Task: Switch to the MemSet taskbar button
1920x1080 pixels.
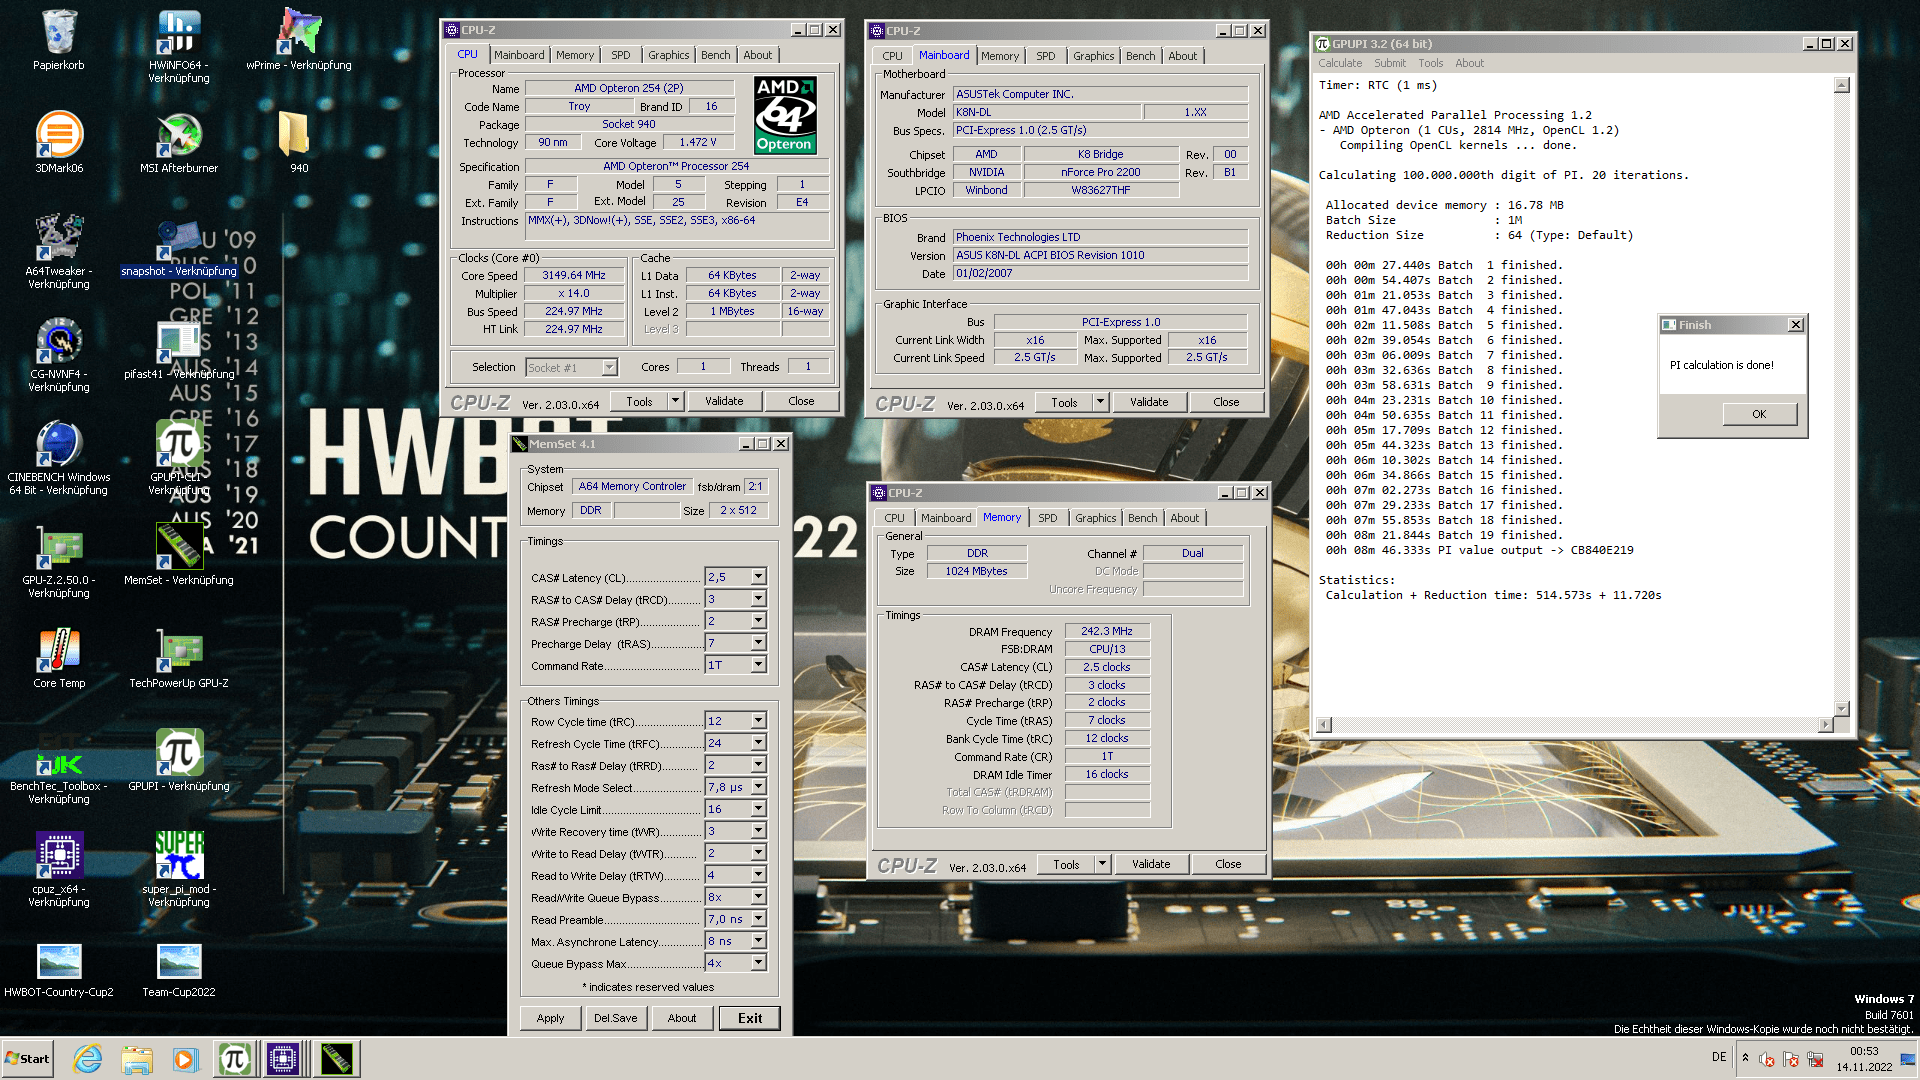Action: (x=337, y=1059)
